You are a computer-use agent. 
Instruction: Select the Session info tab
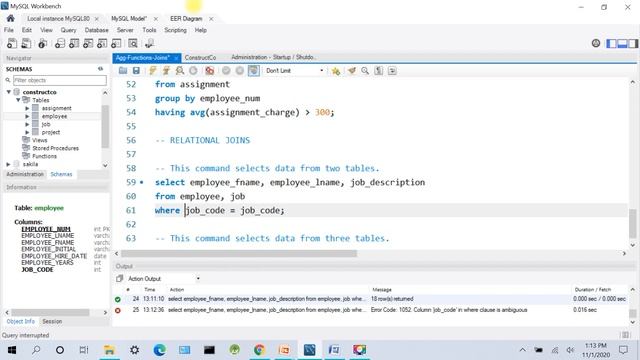pyautogui.click(x=52, y=322)
